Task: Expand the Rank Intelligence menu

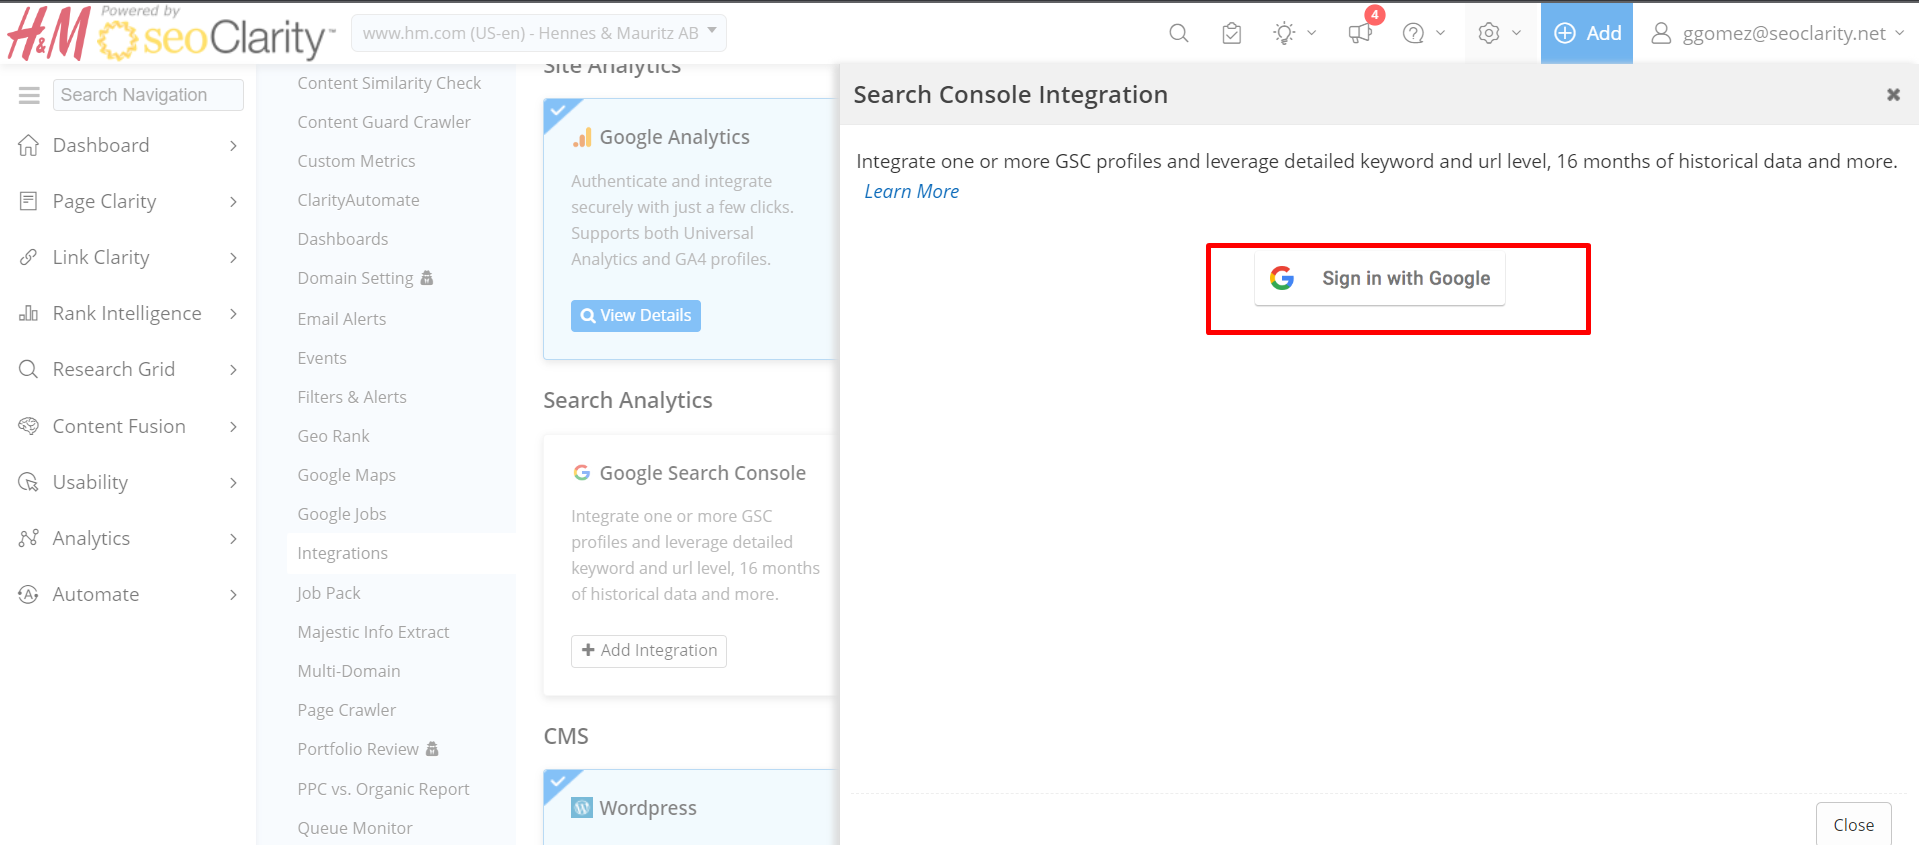Action: click(x=128, y=314)
